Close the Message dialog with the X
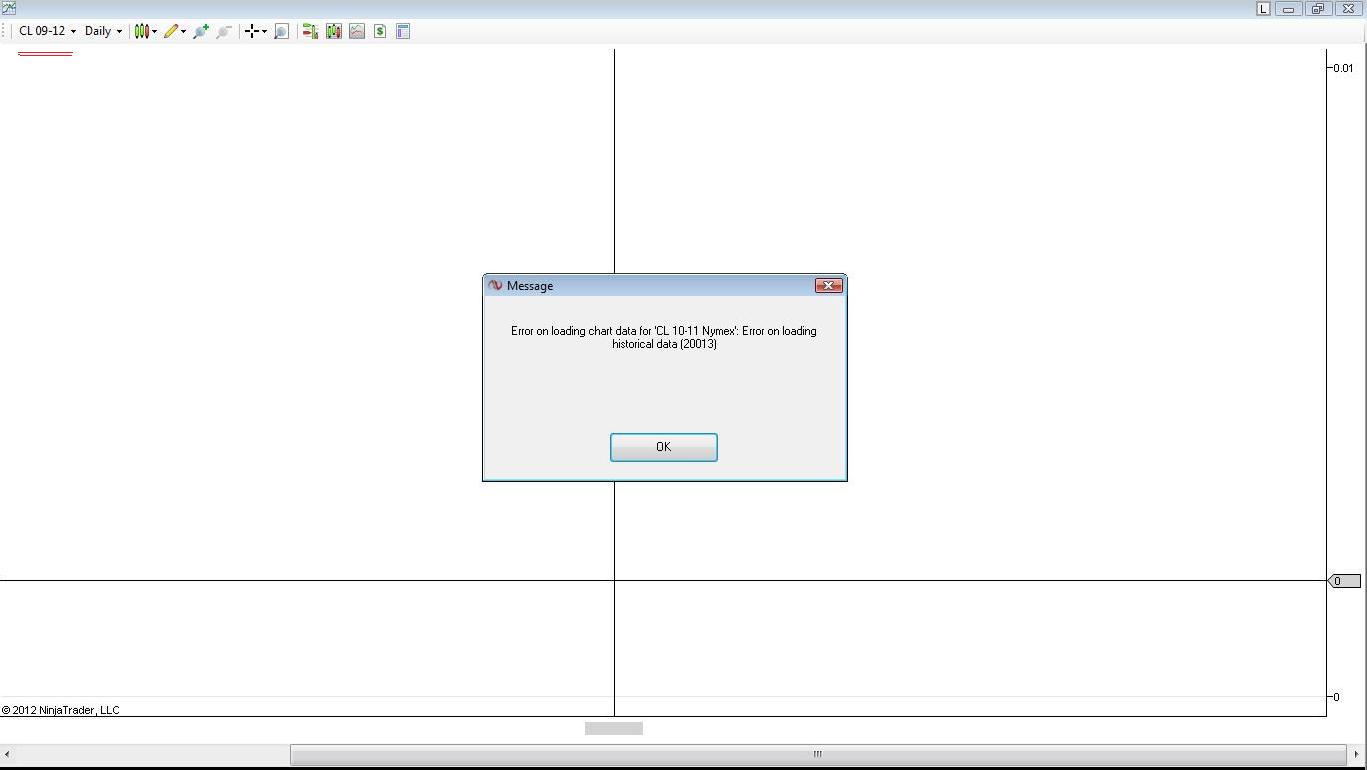The image size is (1367, 770). click(x=829, y=286)
